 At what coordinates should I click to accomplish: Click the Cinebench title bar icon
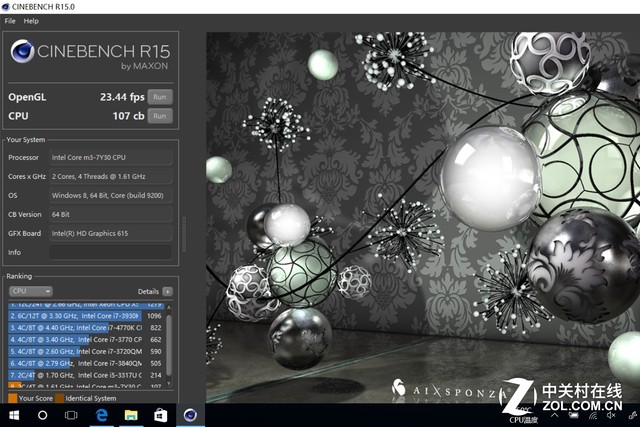pos(6,7)
